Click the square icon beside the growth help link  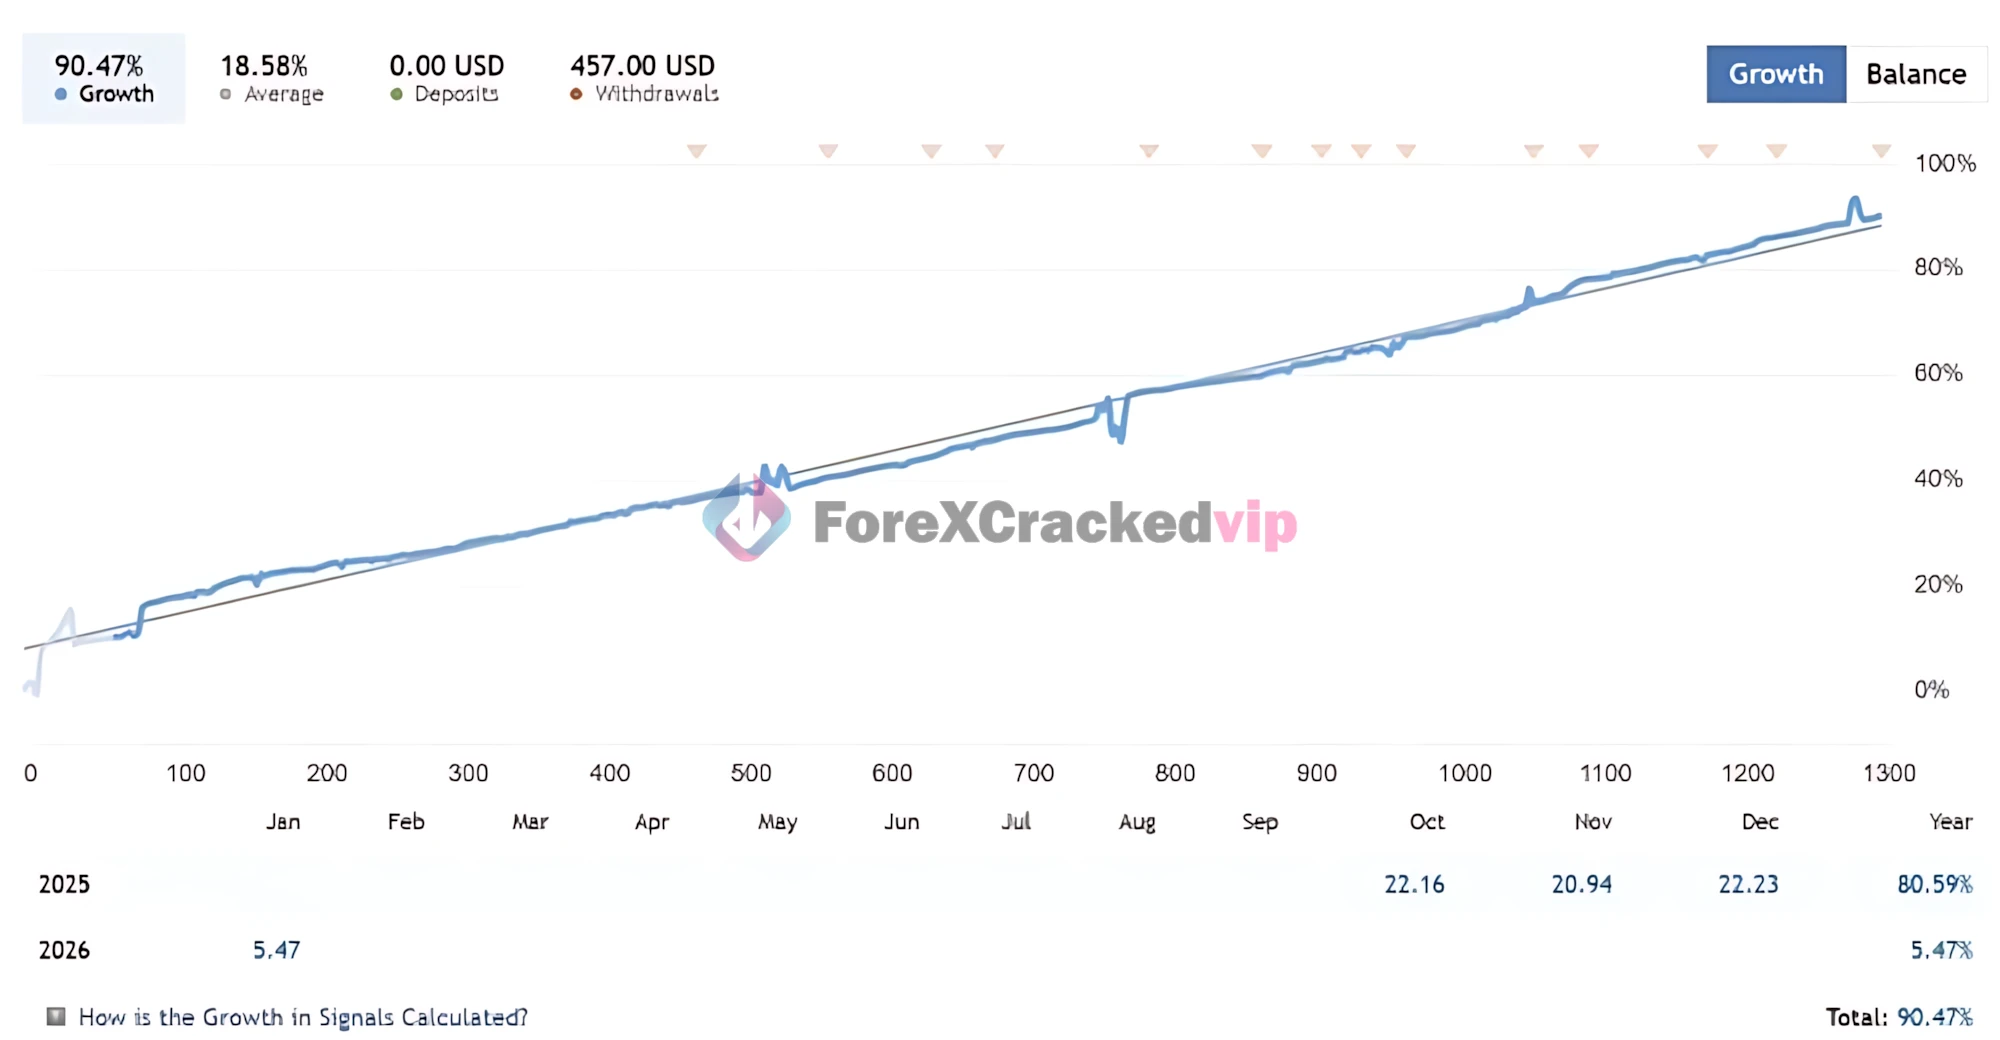(x=56, y=1017)
